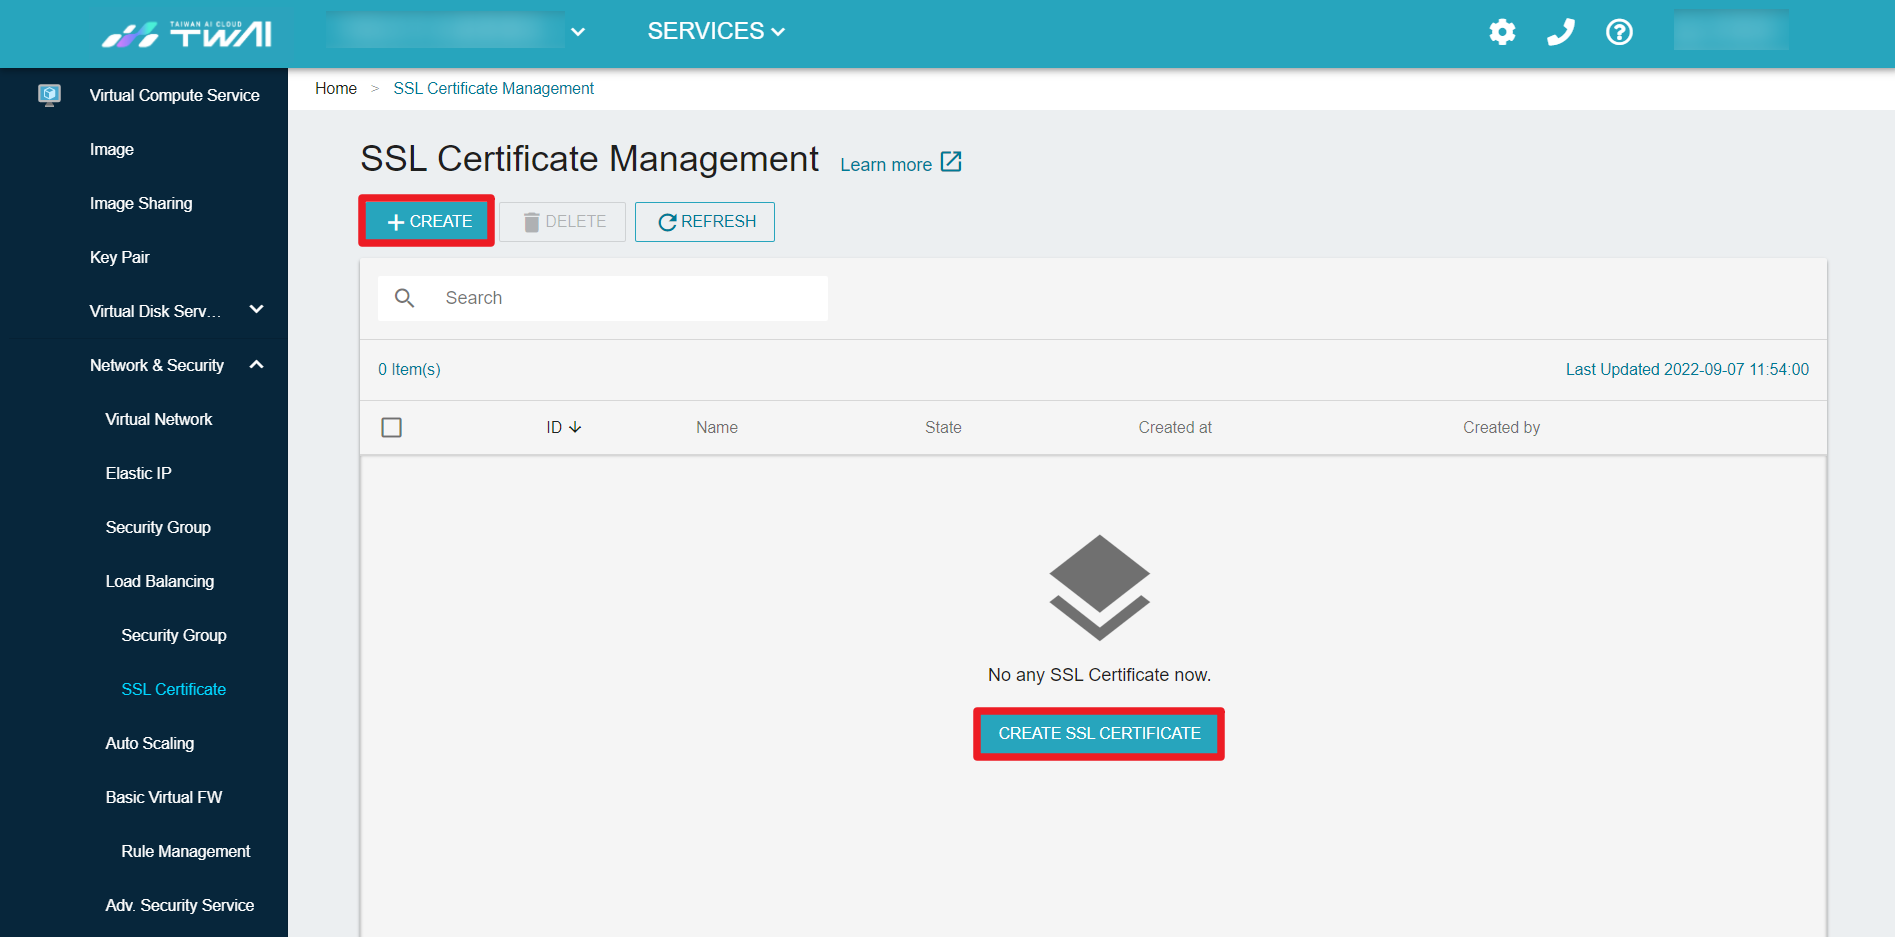
Task: Focus the Search input field
Action: 603,298
